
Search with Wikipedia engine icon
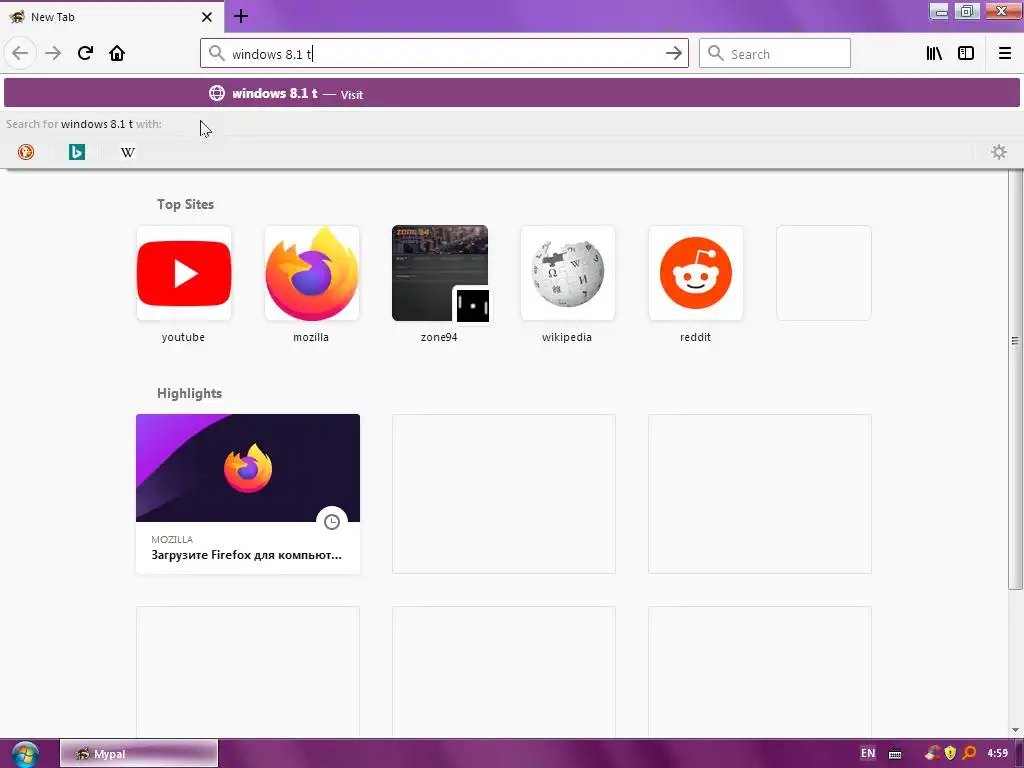(128, 152)
